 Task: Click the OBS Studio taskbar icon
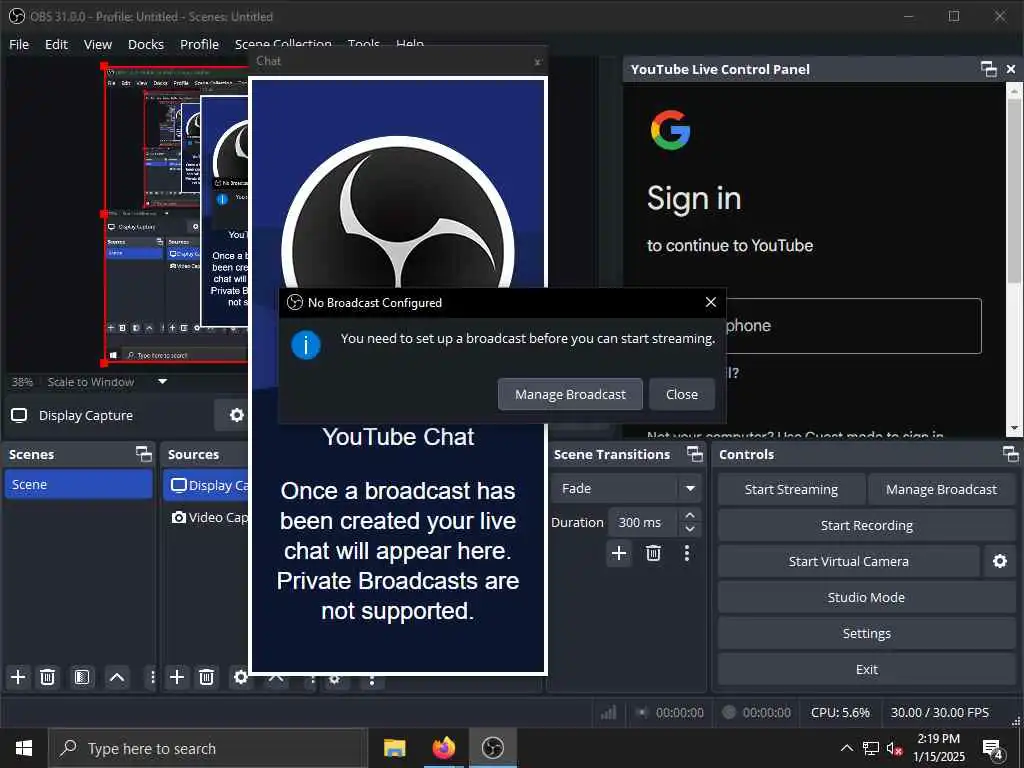click(x=493, y=748)
